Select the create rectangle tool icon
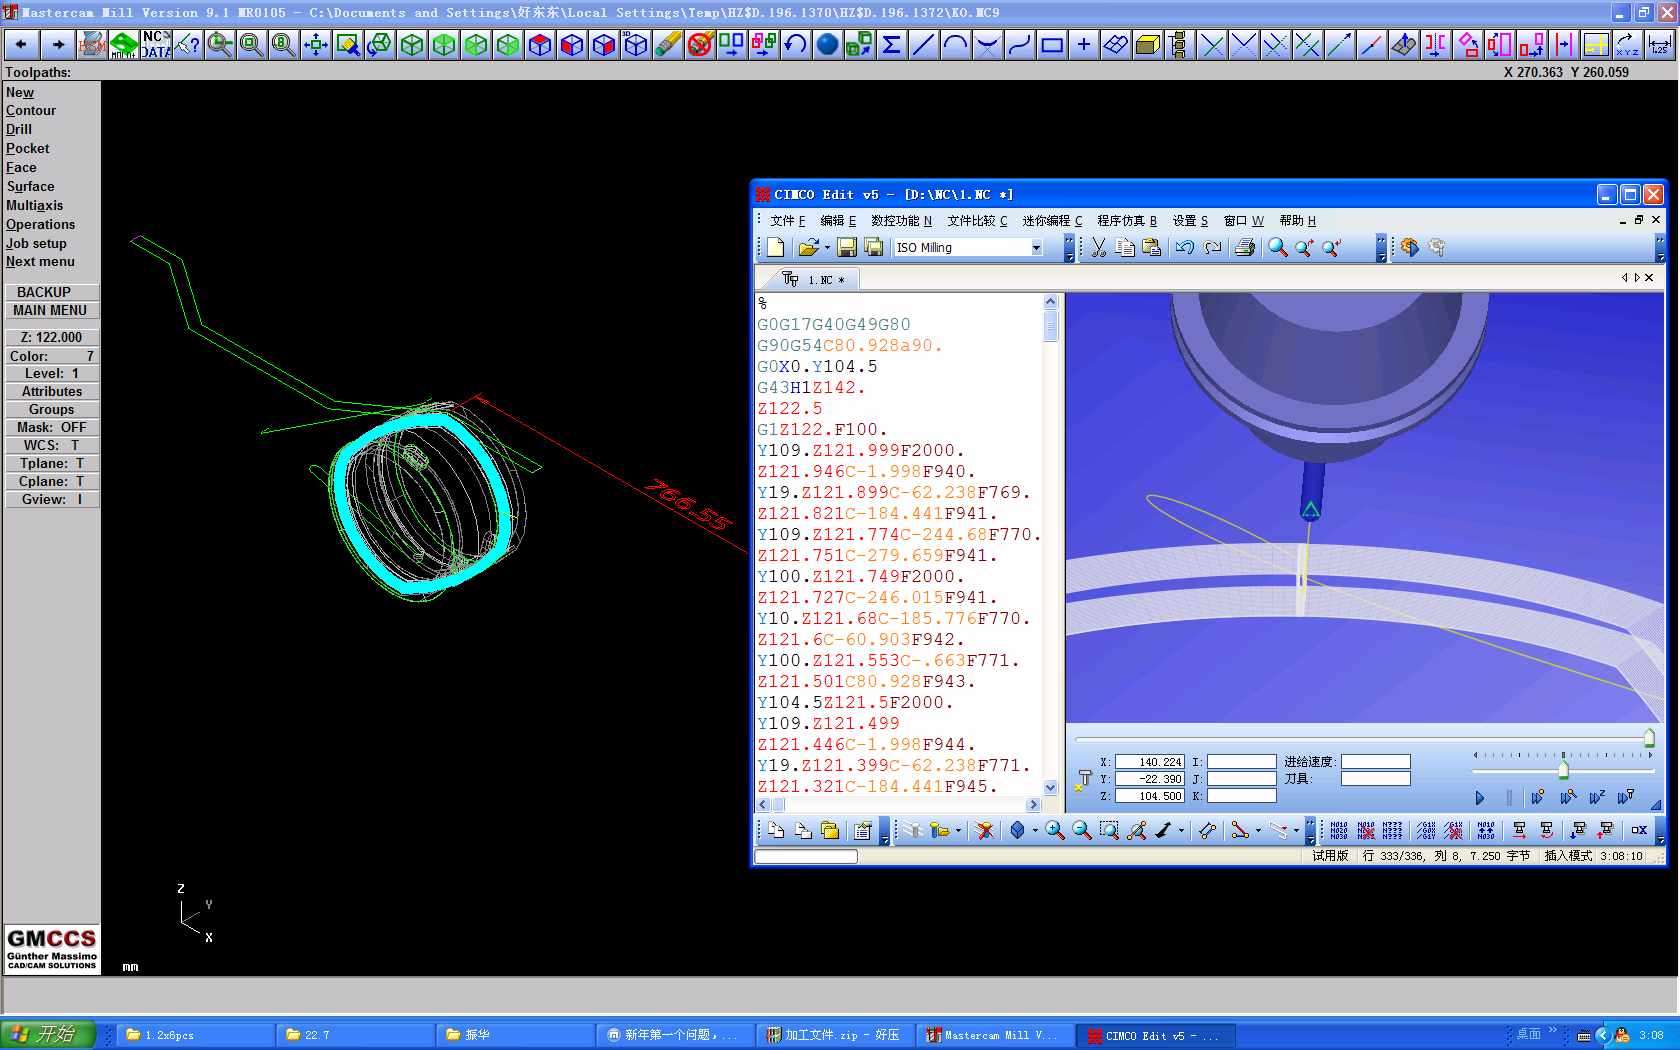Viewport: 1680px width, 1050px height. (x=1051, y=45)
